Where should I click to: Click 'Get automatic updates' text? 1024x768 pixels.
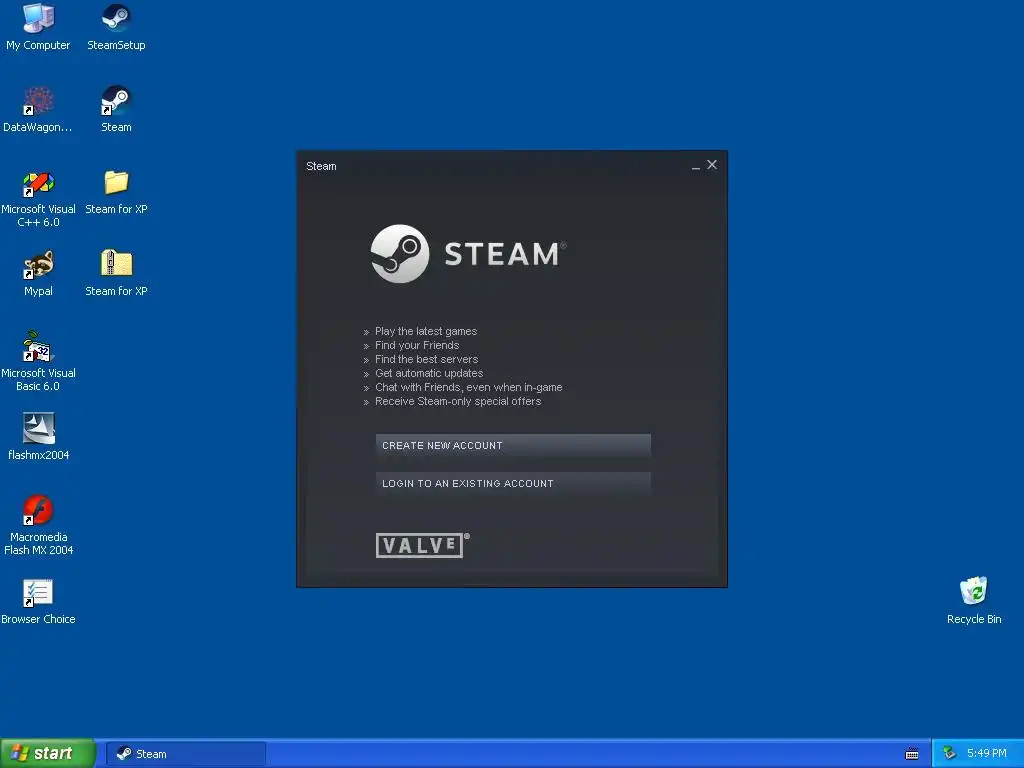429,374
